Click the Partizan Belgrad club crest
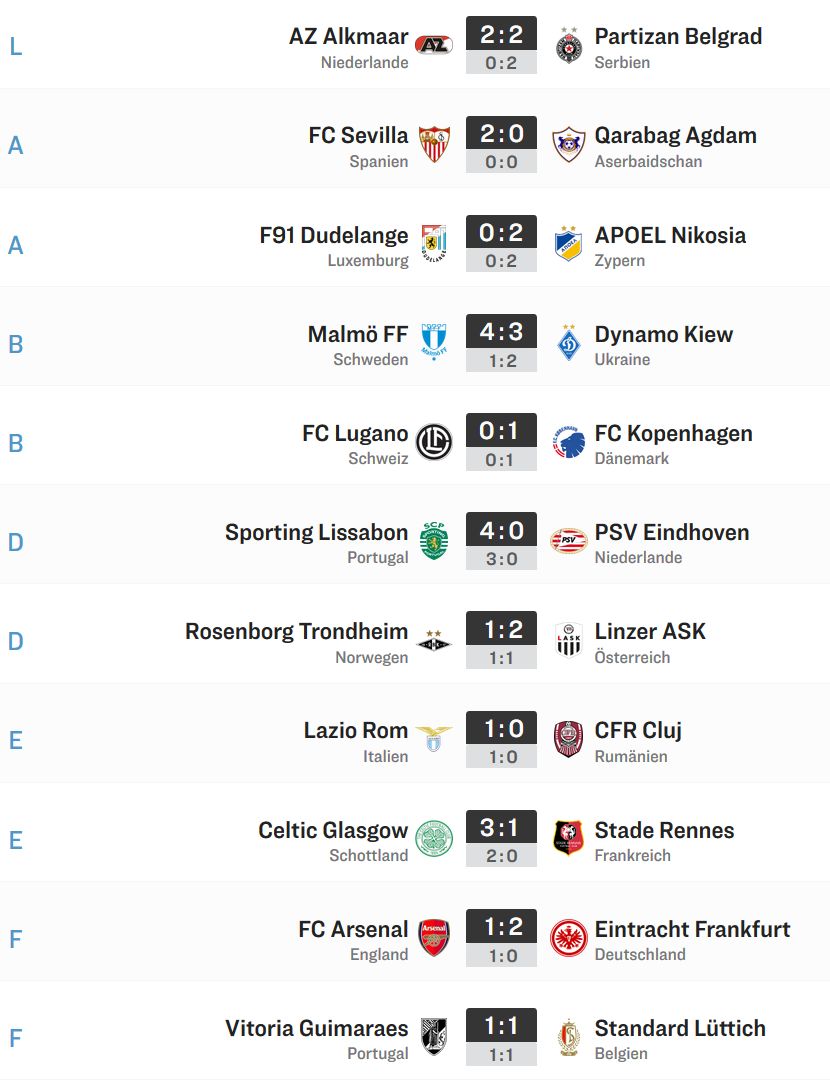This screenshot has height=1084, width=830. tap(569, 46)
